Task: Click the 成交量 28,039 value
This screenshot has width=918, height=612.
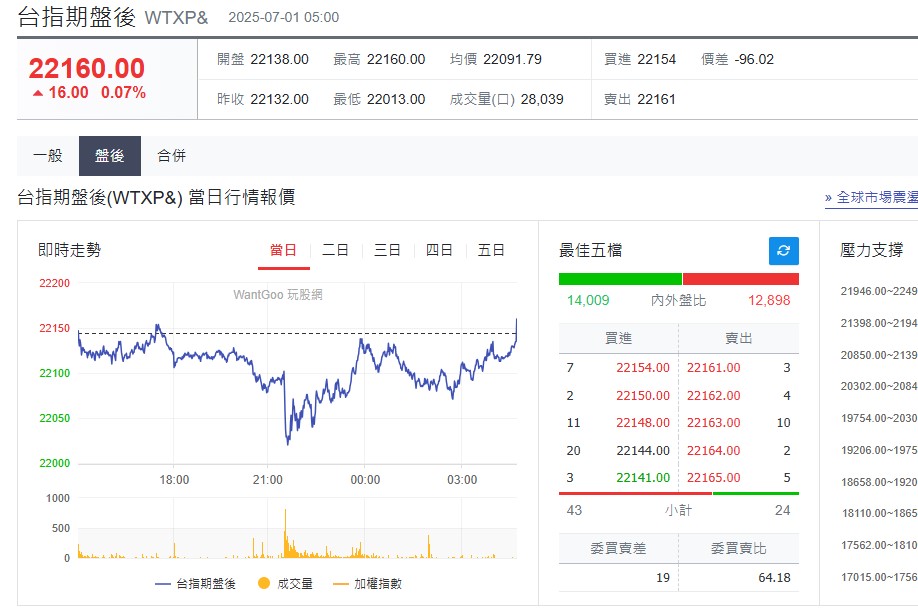Action: 542,100
